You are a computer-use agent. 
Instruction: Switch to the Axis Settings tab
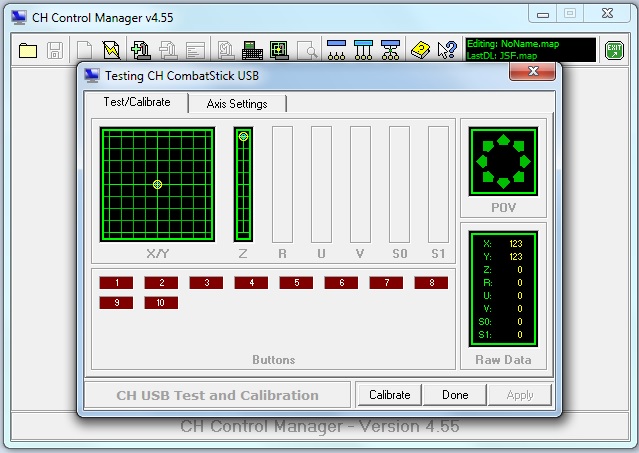pyautogui.click(x=237, y=104)
